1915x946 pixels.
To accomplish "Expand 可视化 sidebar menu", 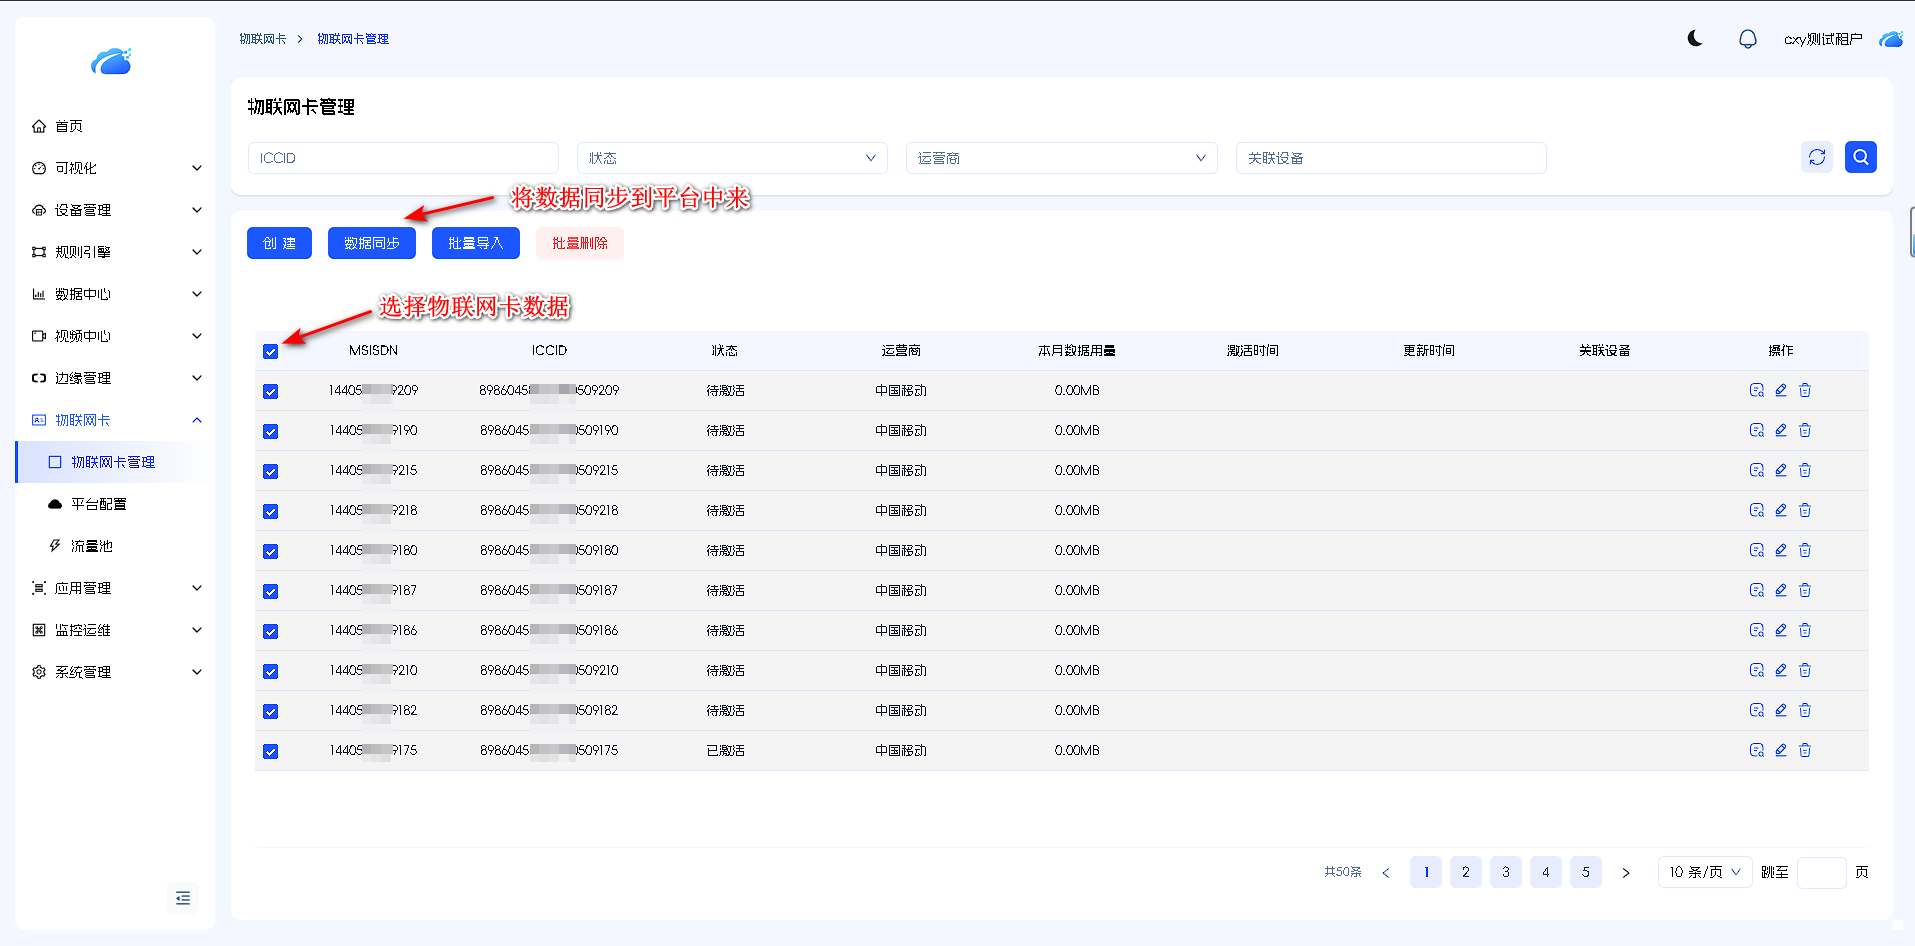I will click(x=116, y=168).
